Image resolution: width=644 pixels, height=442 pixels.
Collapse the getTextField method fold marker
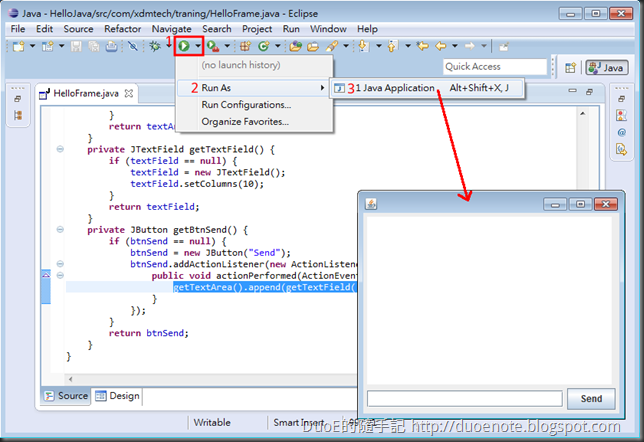(x=59, y=149)
